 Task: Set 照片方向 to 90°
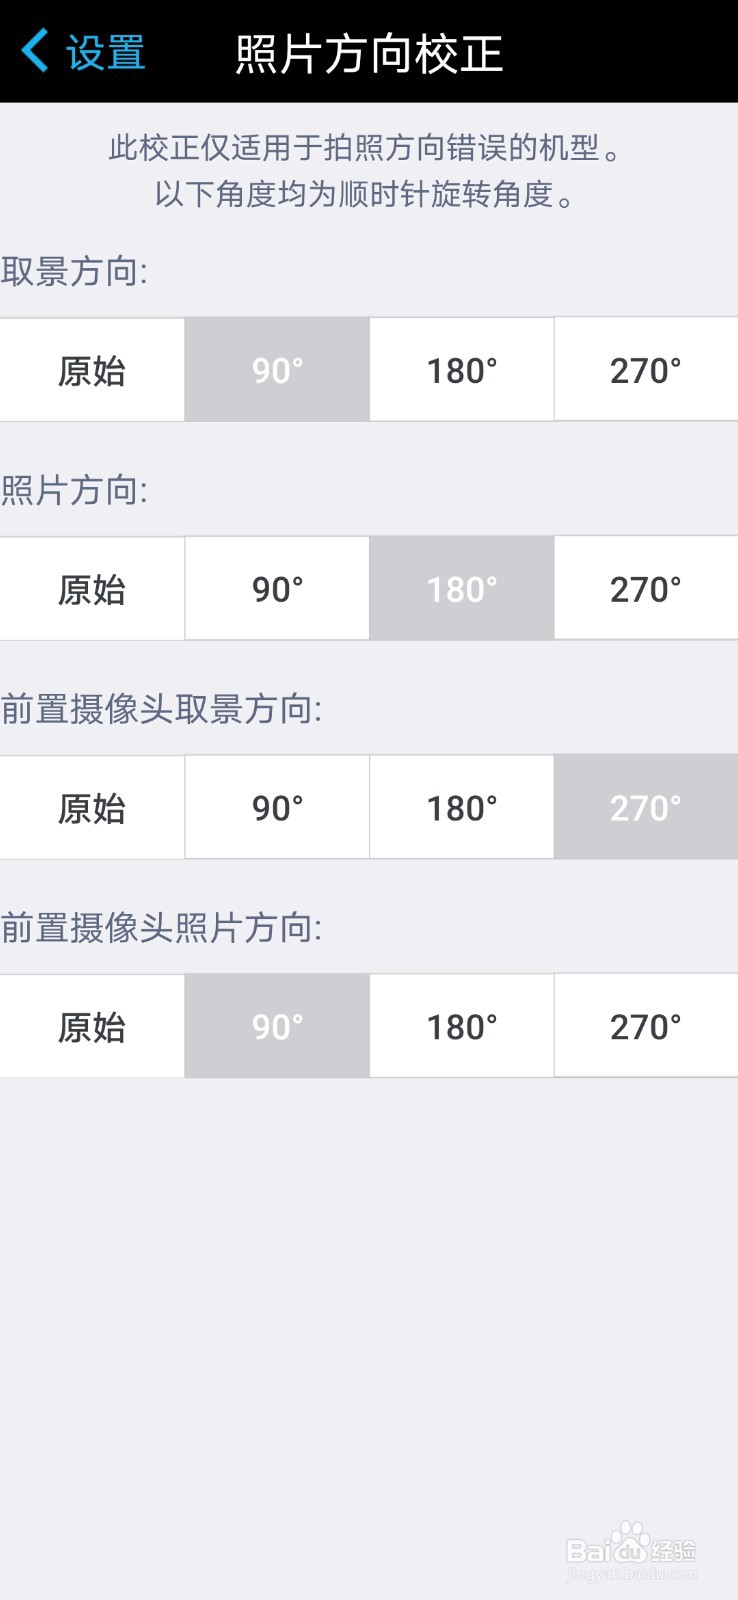(277, 589)
